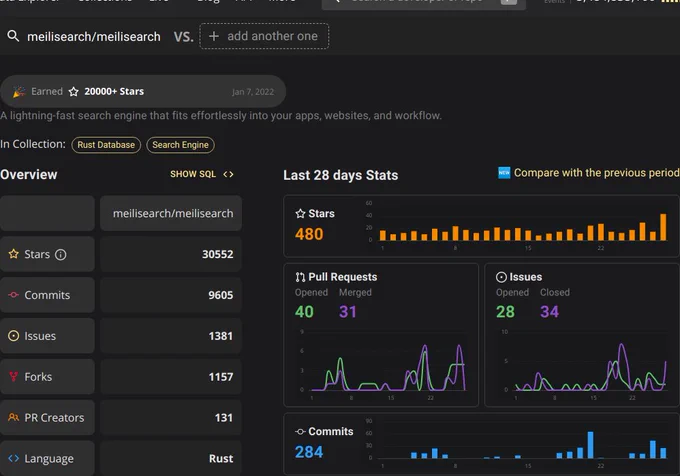Click the yellow star icon in Stars overview row

(x=13, y=254)
